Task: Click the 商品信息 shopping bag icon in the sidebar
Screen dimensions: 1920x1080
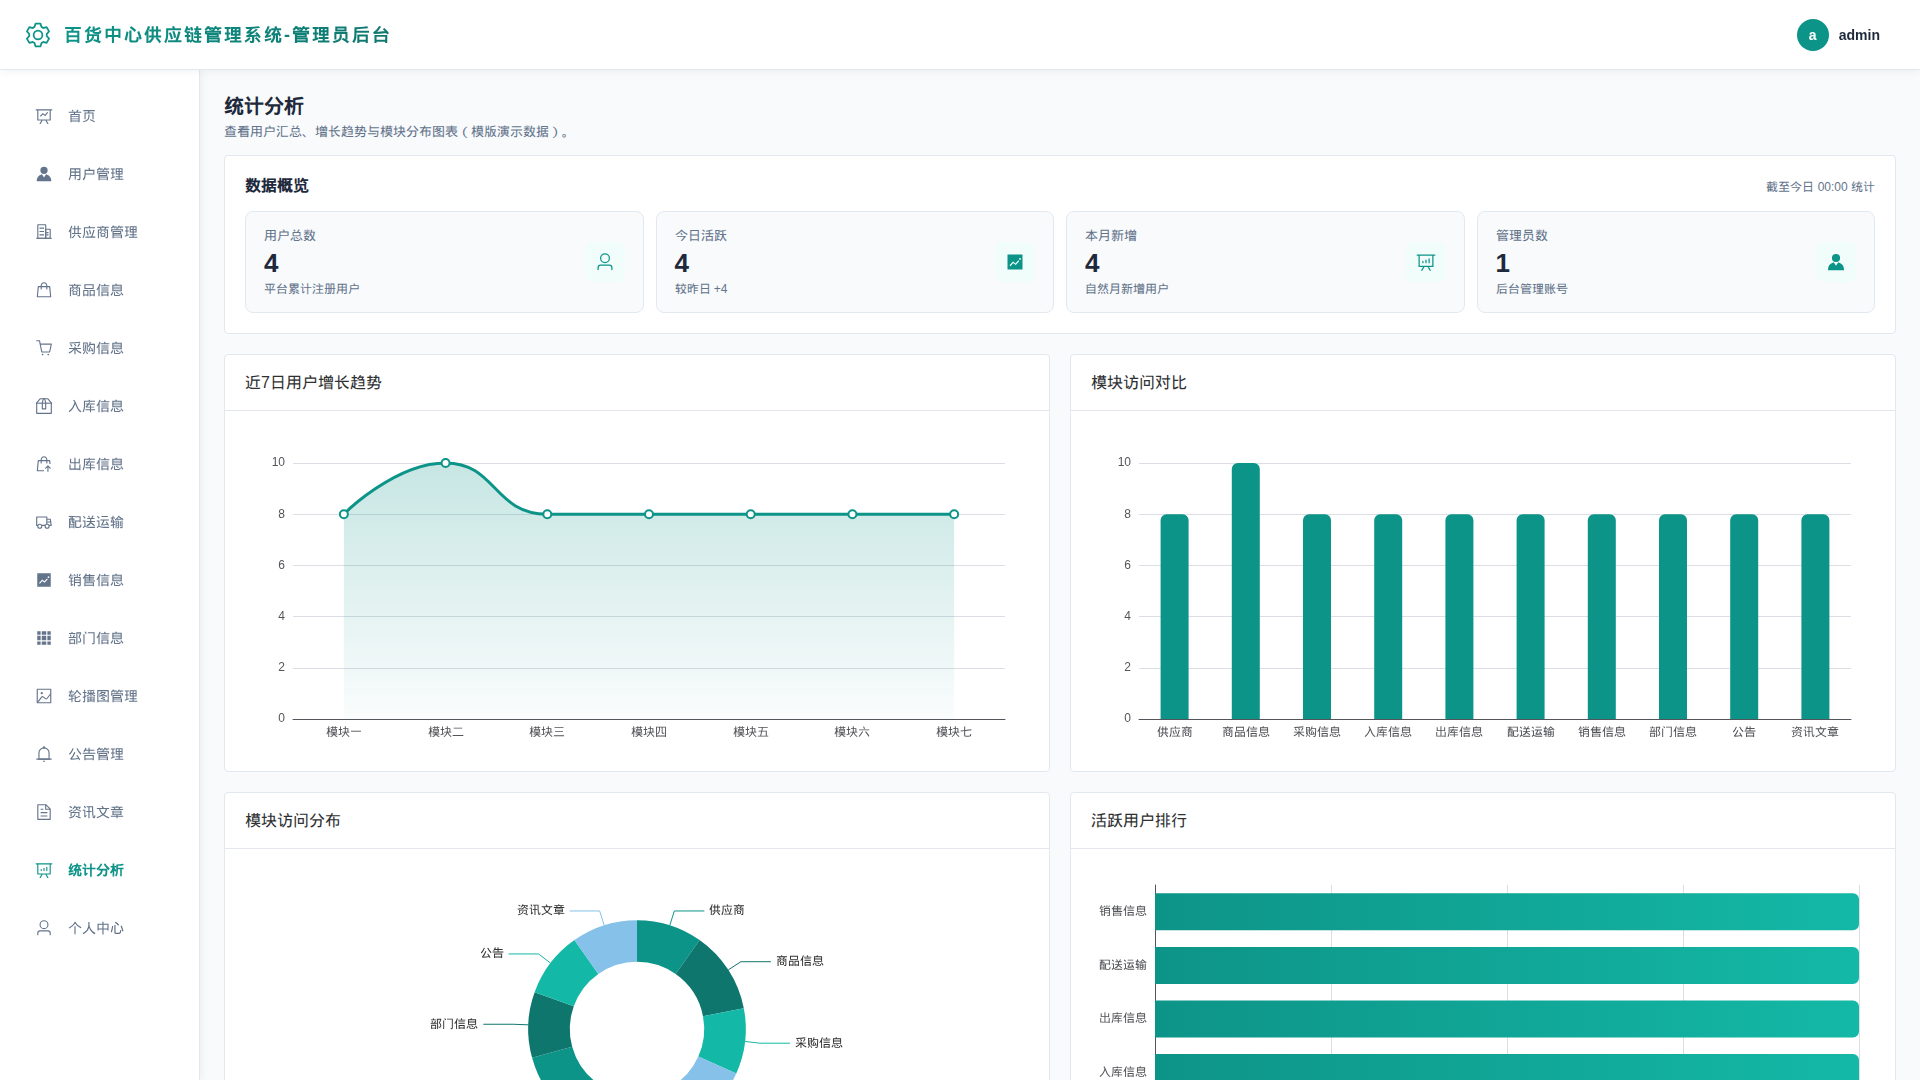Action: (x=44, y=290)
